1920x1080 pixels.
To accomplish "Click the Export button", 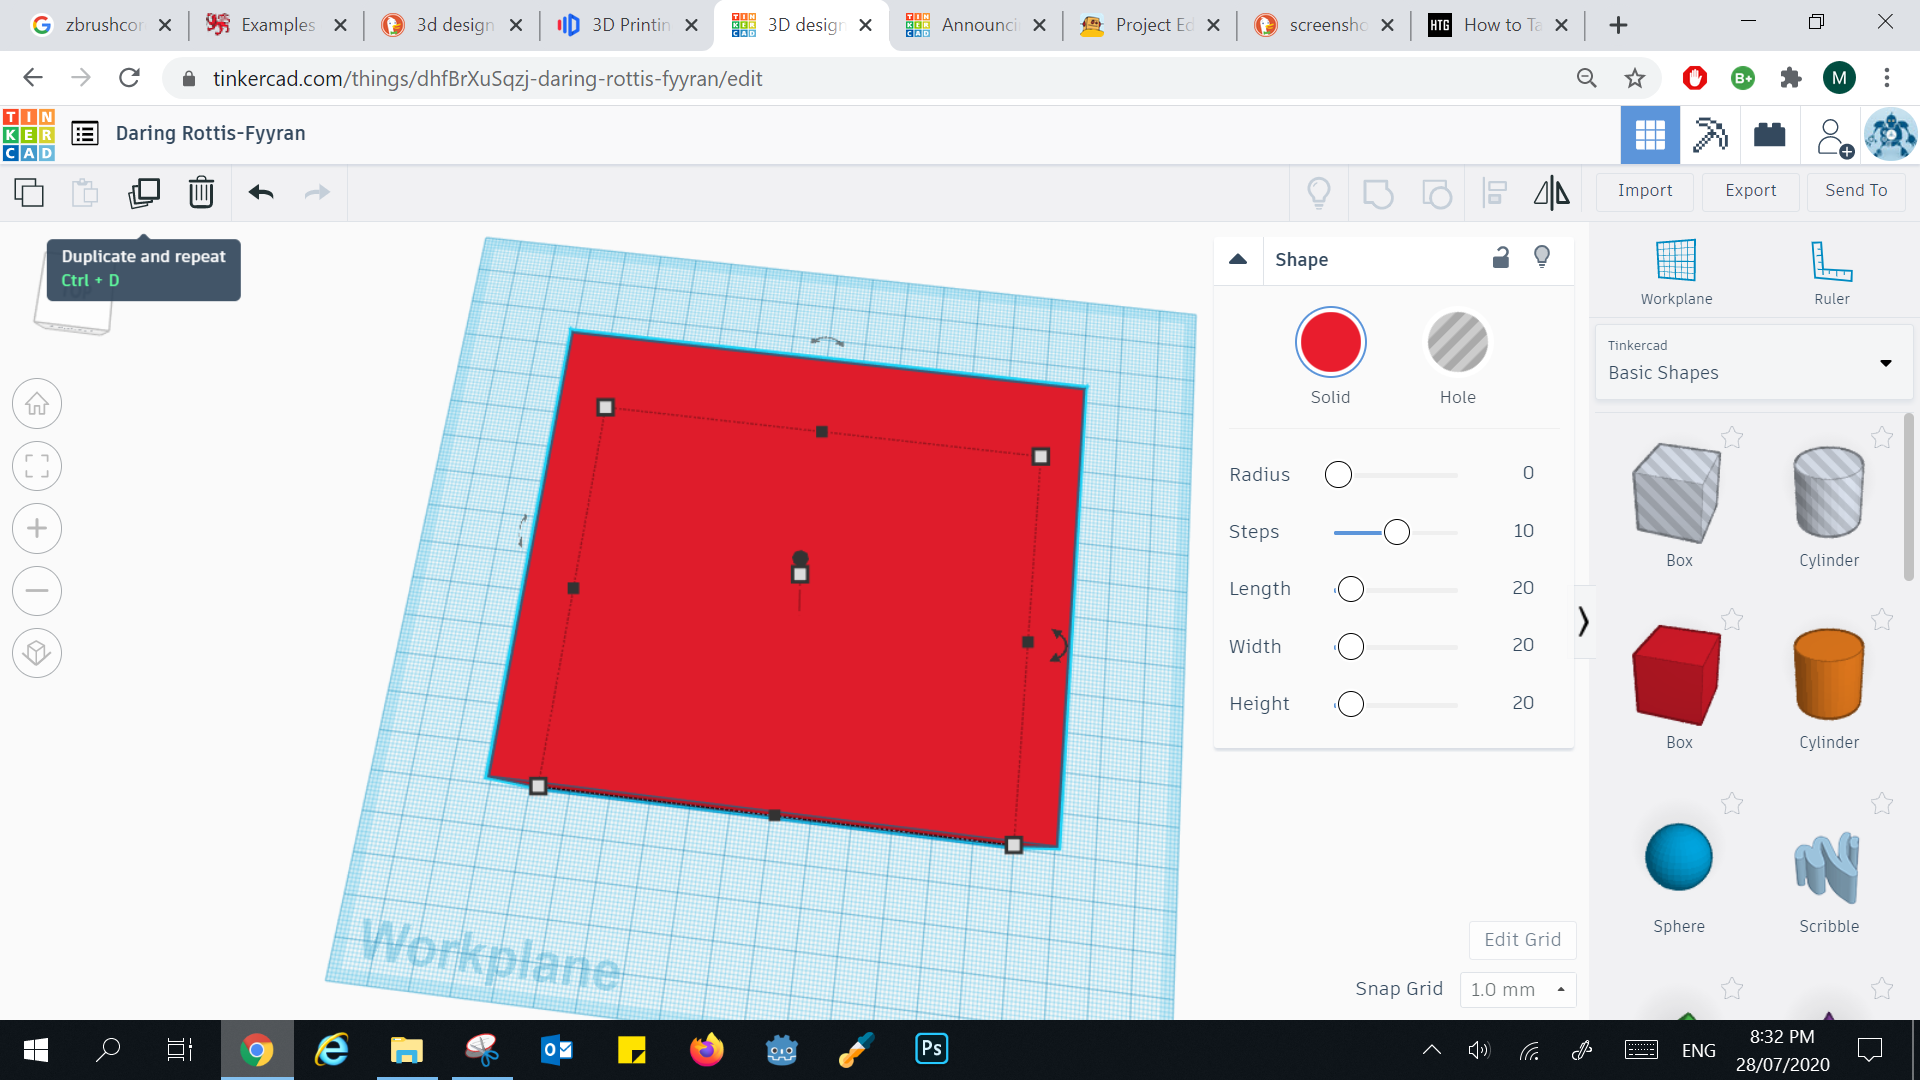I will click(1749, 190).
